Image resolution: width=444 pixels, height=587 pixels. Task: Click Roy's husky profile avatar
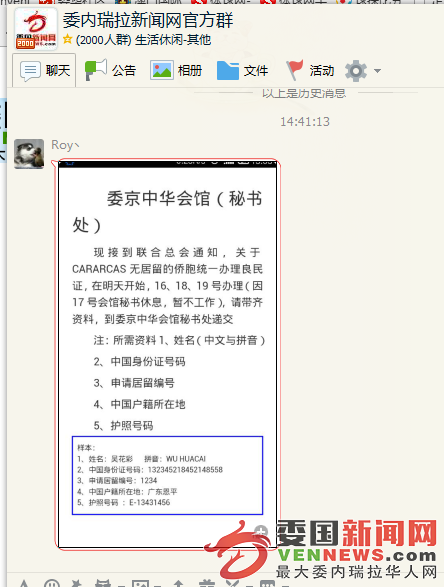pos(29,154)
